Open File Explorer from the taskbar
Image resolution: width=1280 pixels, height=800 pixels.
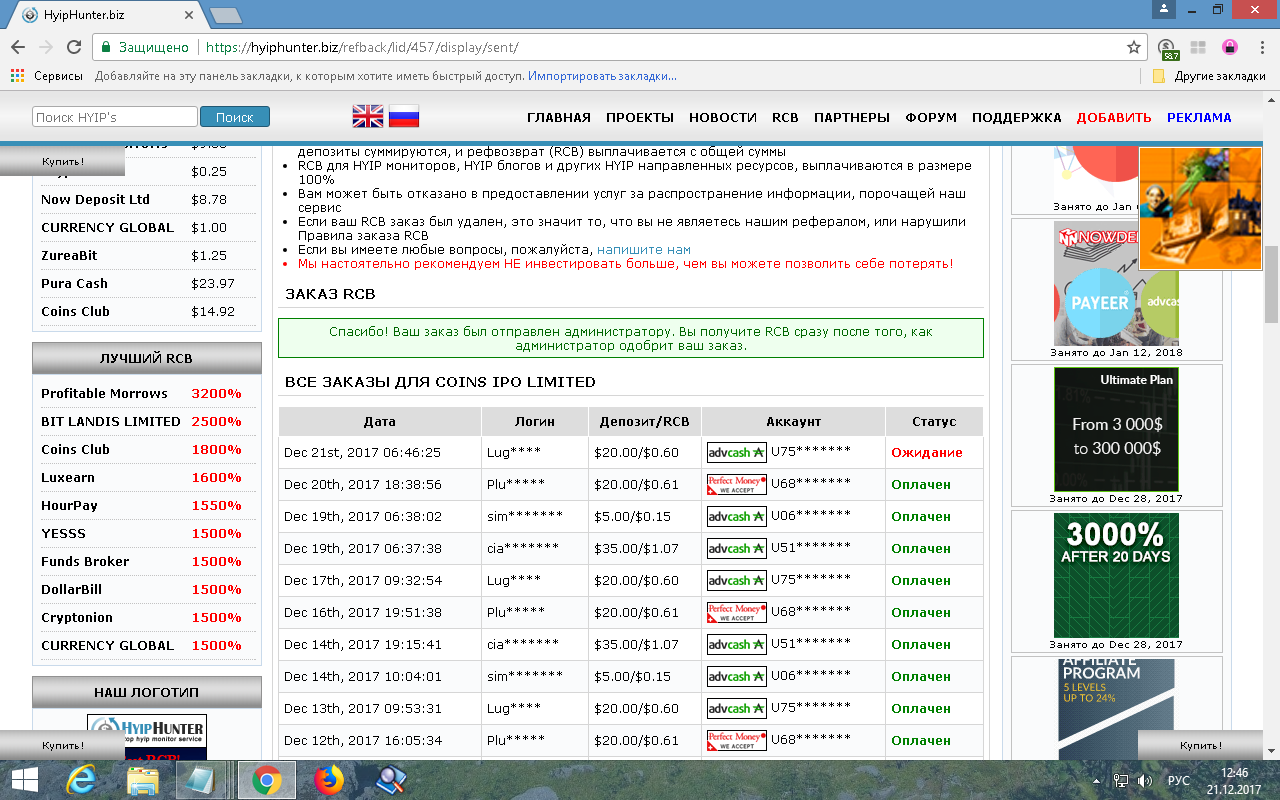pos(143,779)
